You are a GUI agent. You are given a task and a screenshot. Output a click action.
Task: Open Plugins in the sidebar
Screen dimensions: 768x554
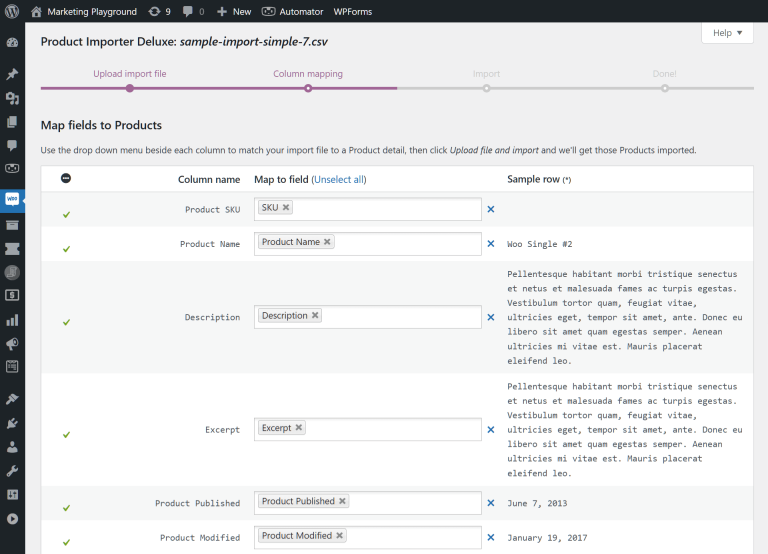12,423
